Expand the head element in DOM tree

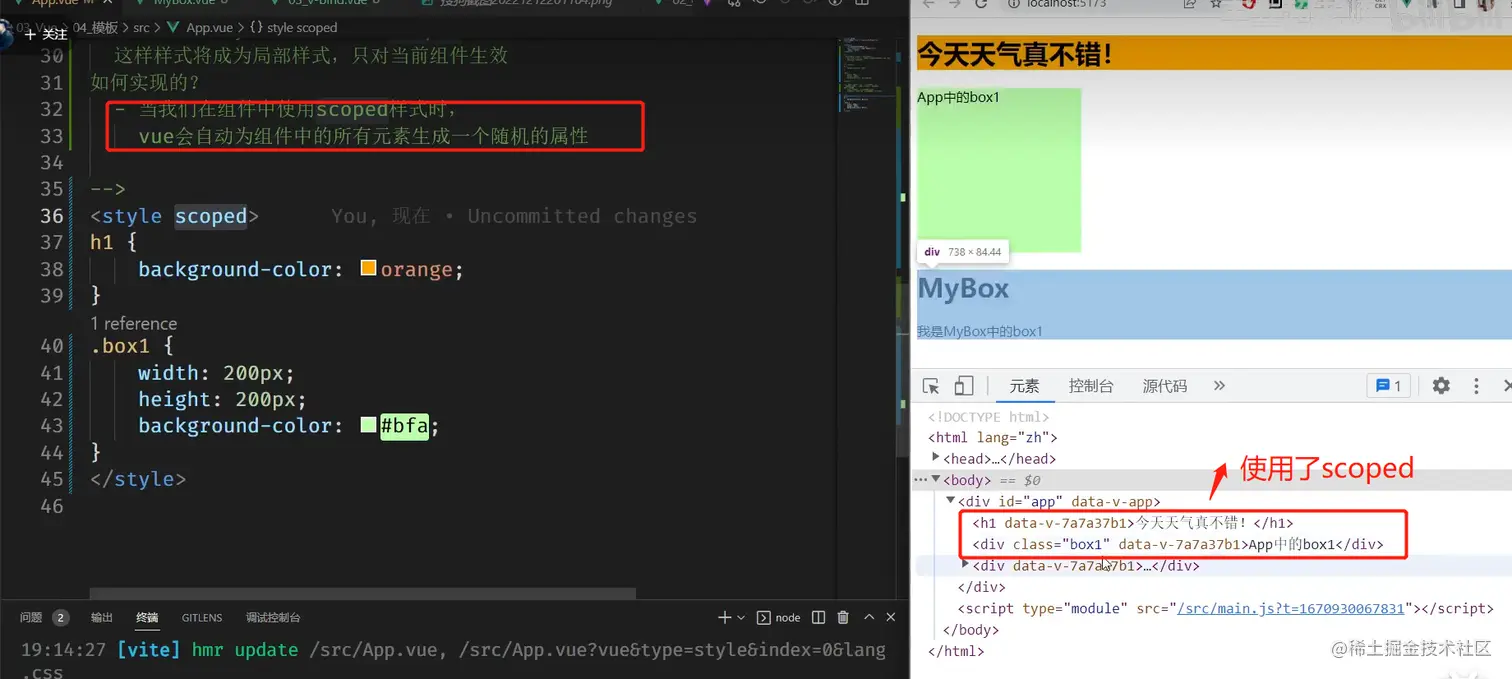(936, 459)
